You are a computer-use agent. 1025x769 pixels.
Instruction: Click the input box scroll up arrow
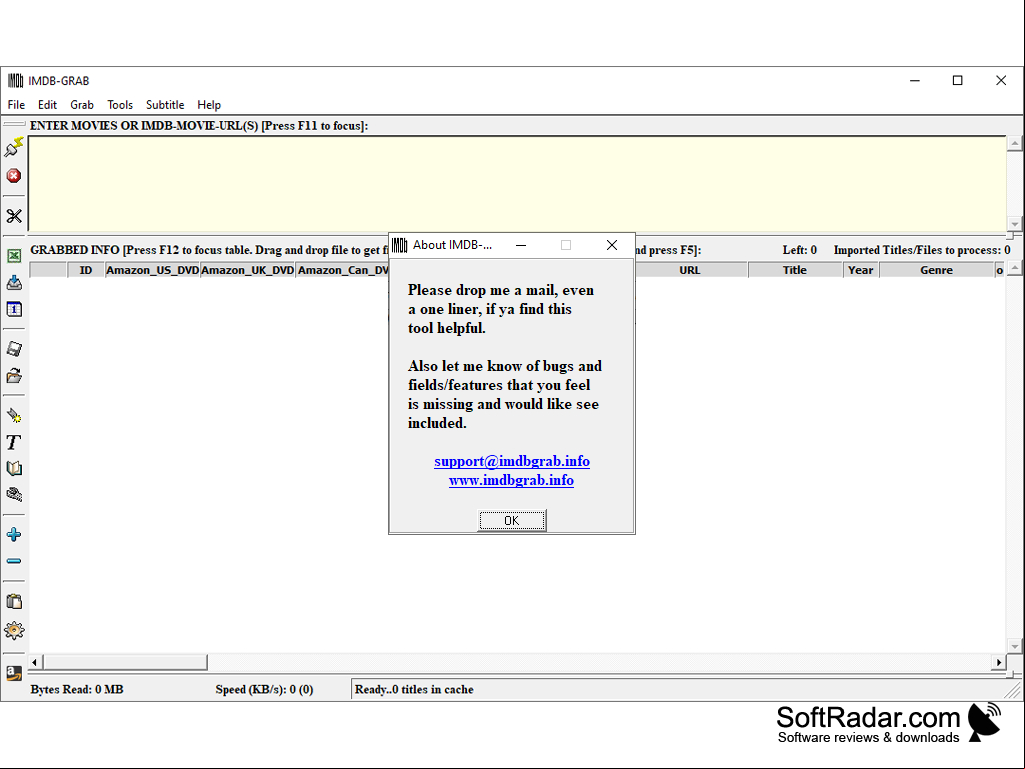coord(1015,143)
